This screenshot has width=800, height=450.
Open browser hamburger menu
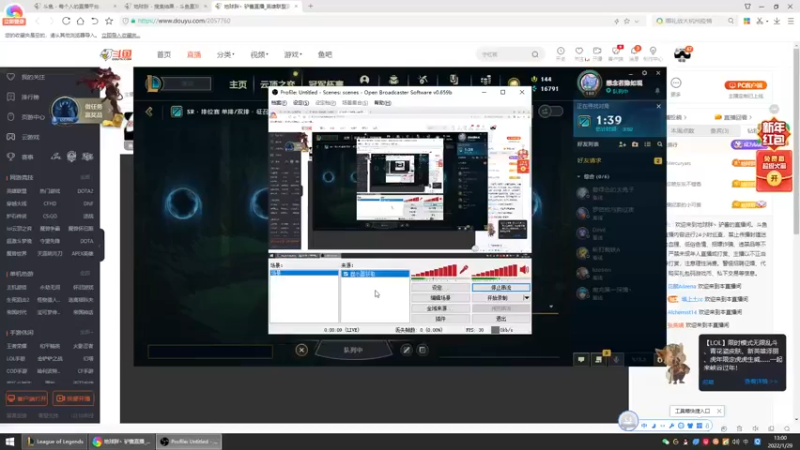pos(791,21)
